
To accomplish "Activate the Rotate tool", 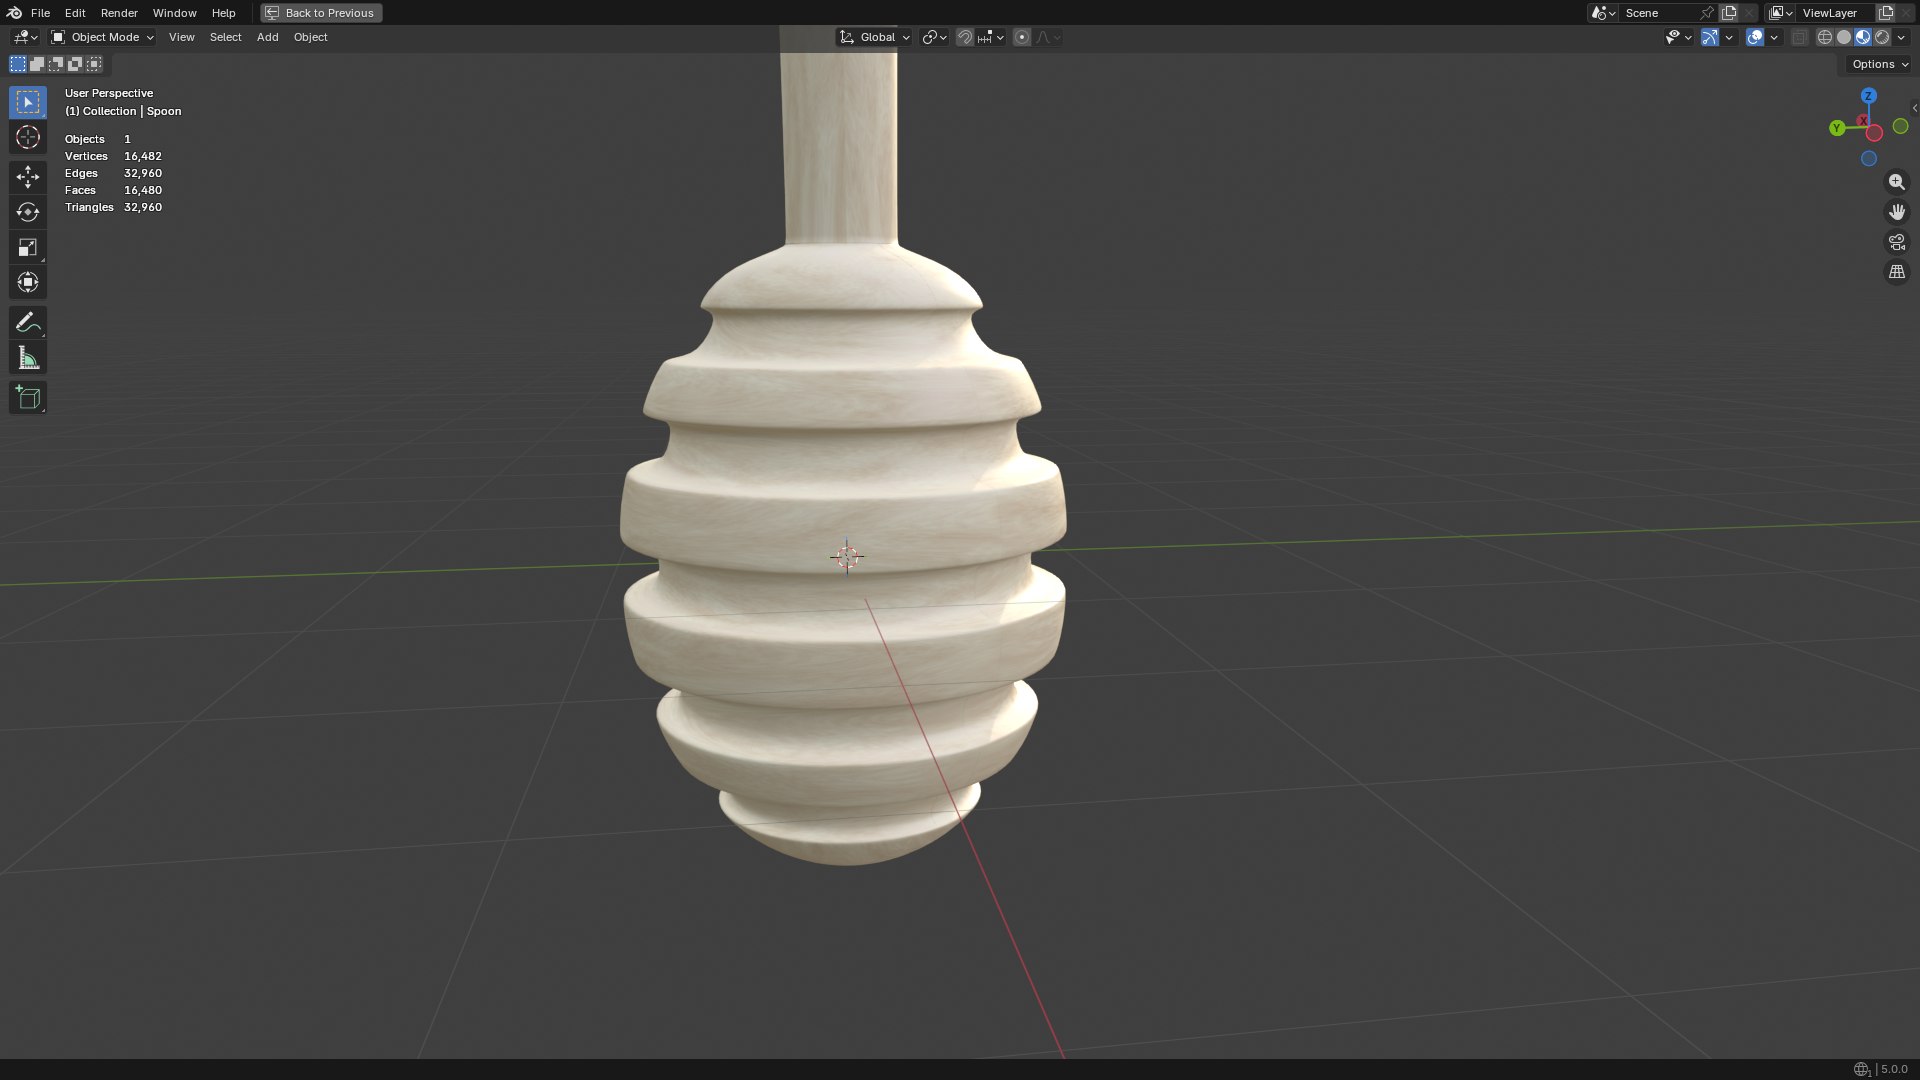I will [28, 212].
